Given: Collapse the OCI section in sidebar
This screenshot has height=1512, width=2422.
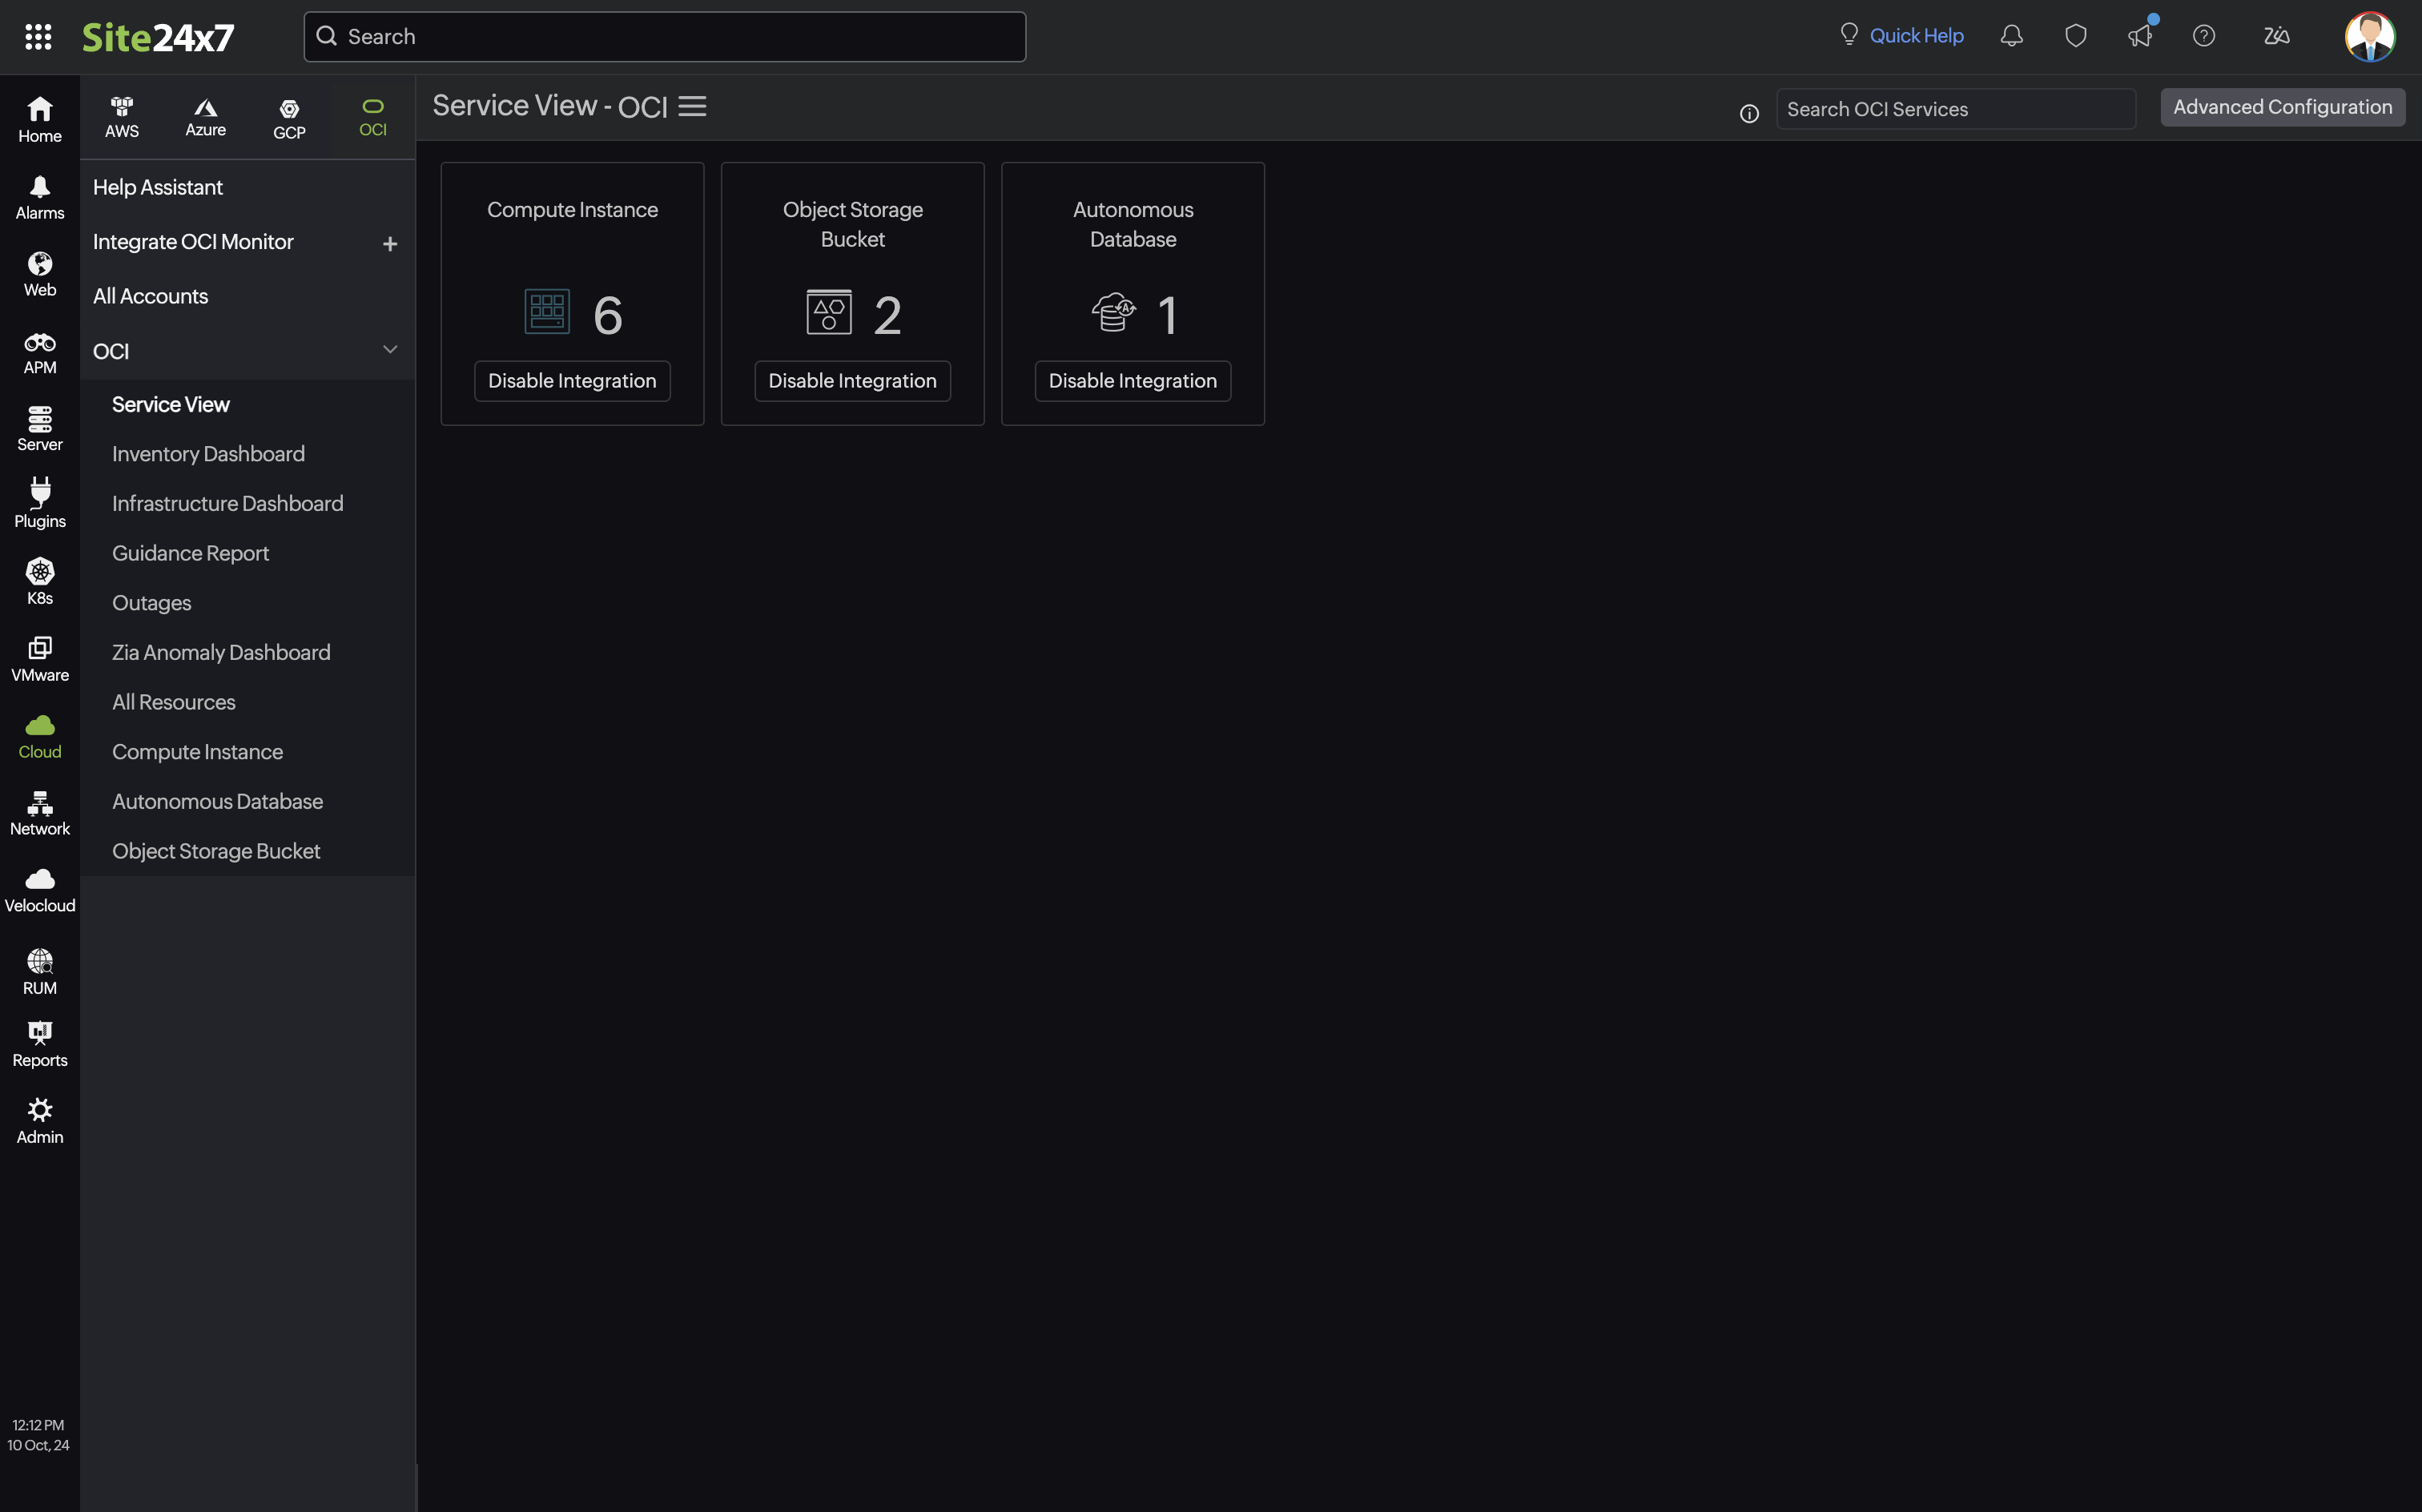Looking at the screenshot, I should click(x=390, y=349).
